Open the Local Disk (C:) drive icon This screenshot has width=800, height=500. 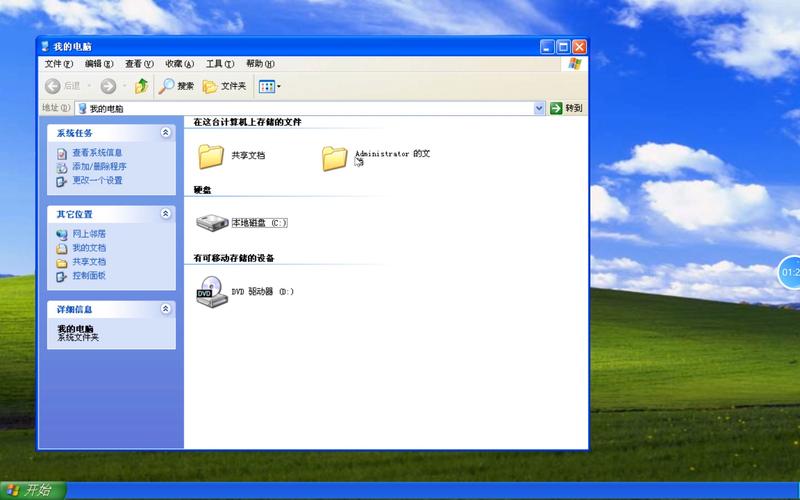pyautogui.click(x=211, y=223)
